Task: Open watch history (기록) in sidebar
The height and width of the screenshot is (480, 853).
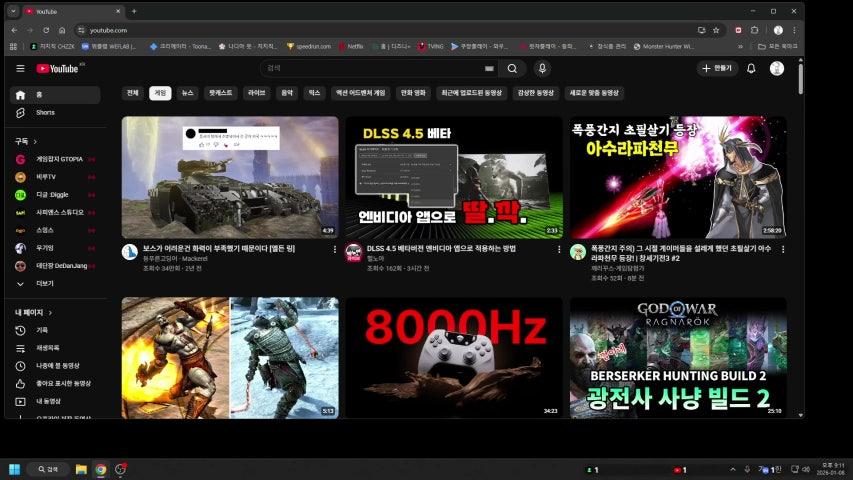Action: click(x=55, y=330)
